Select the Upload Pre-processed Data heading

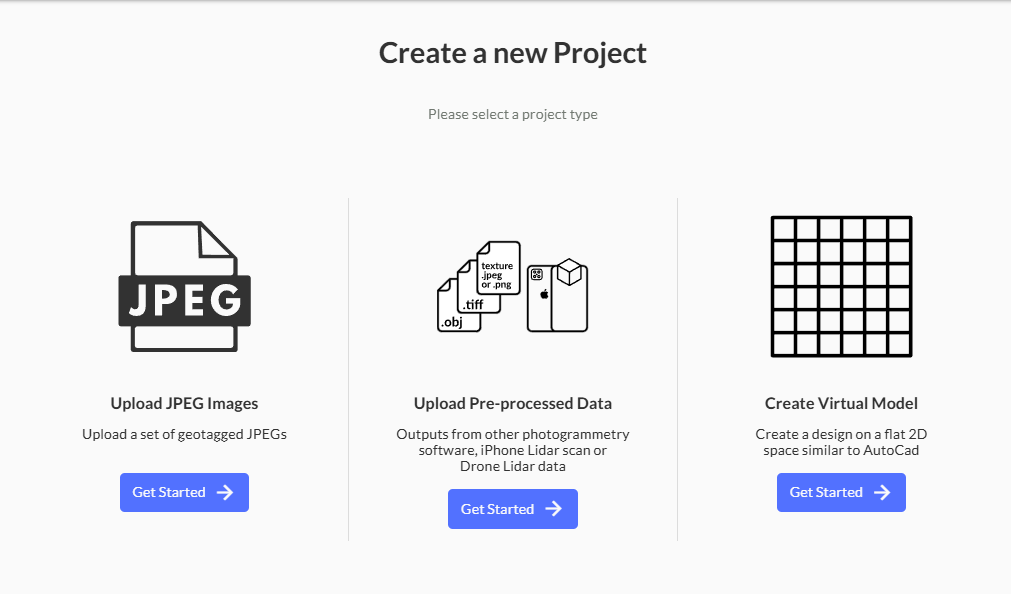click(513, 404)
